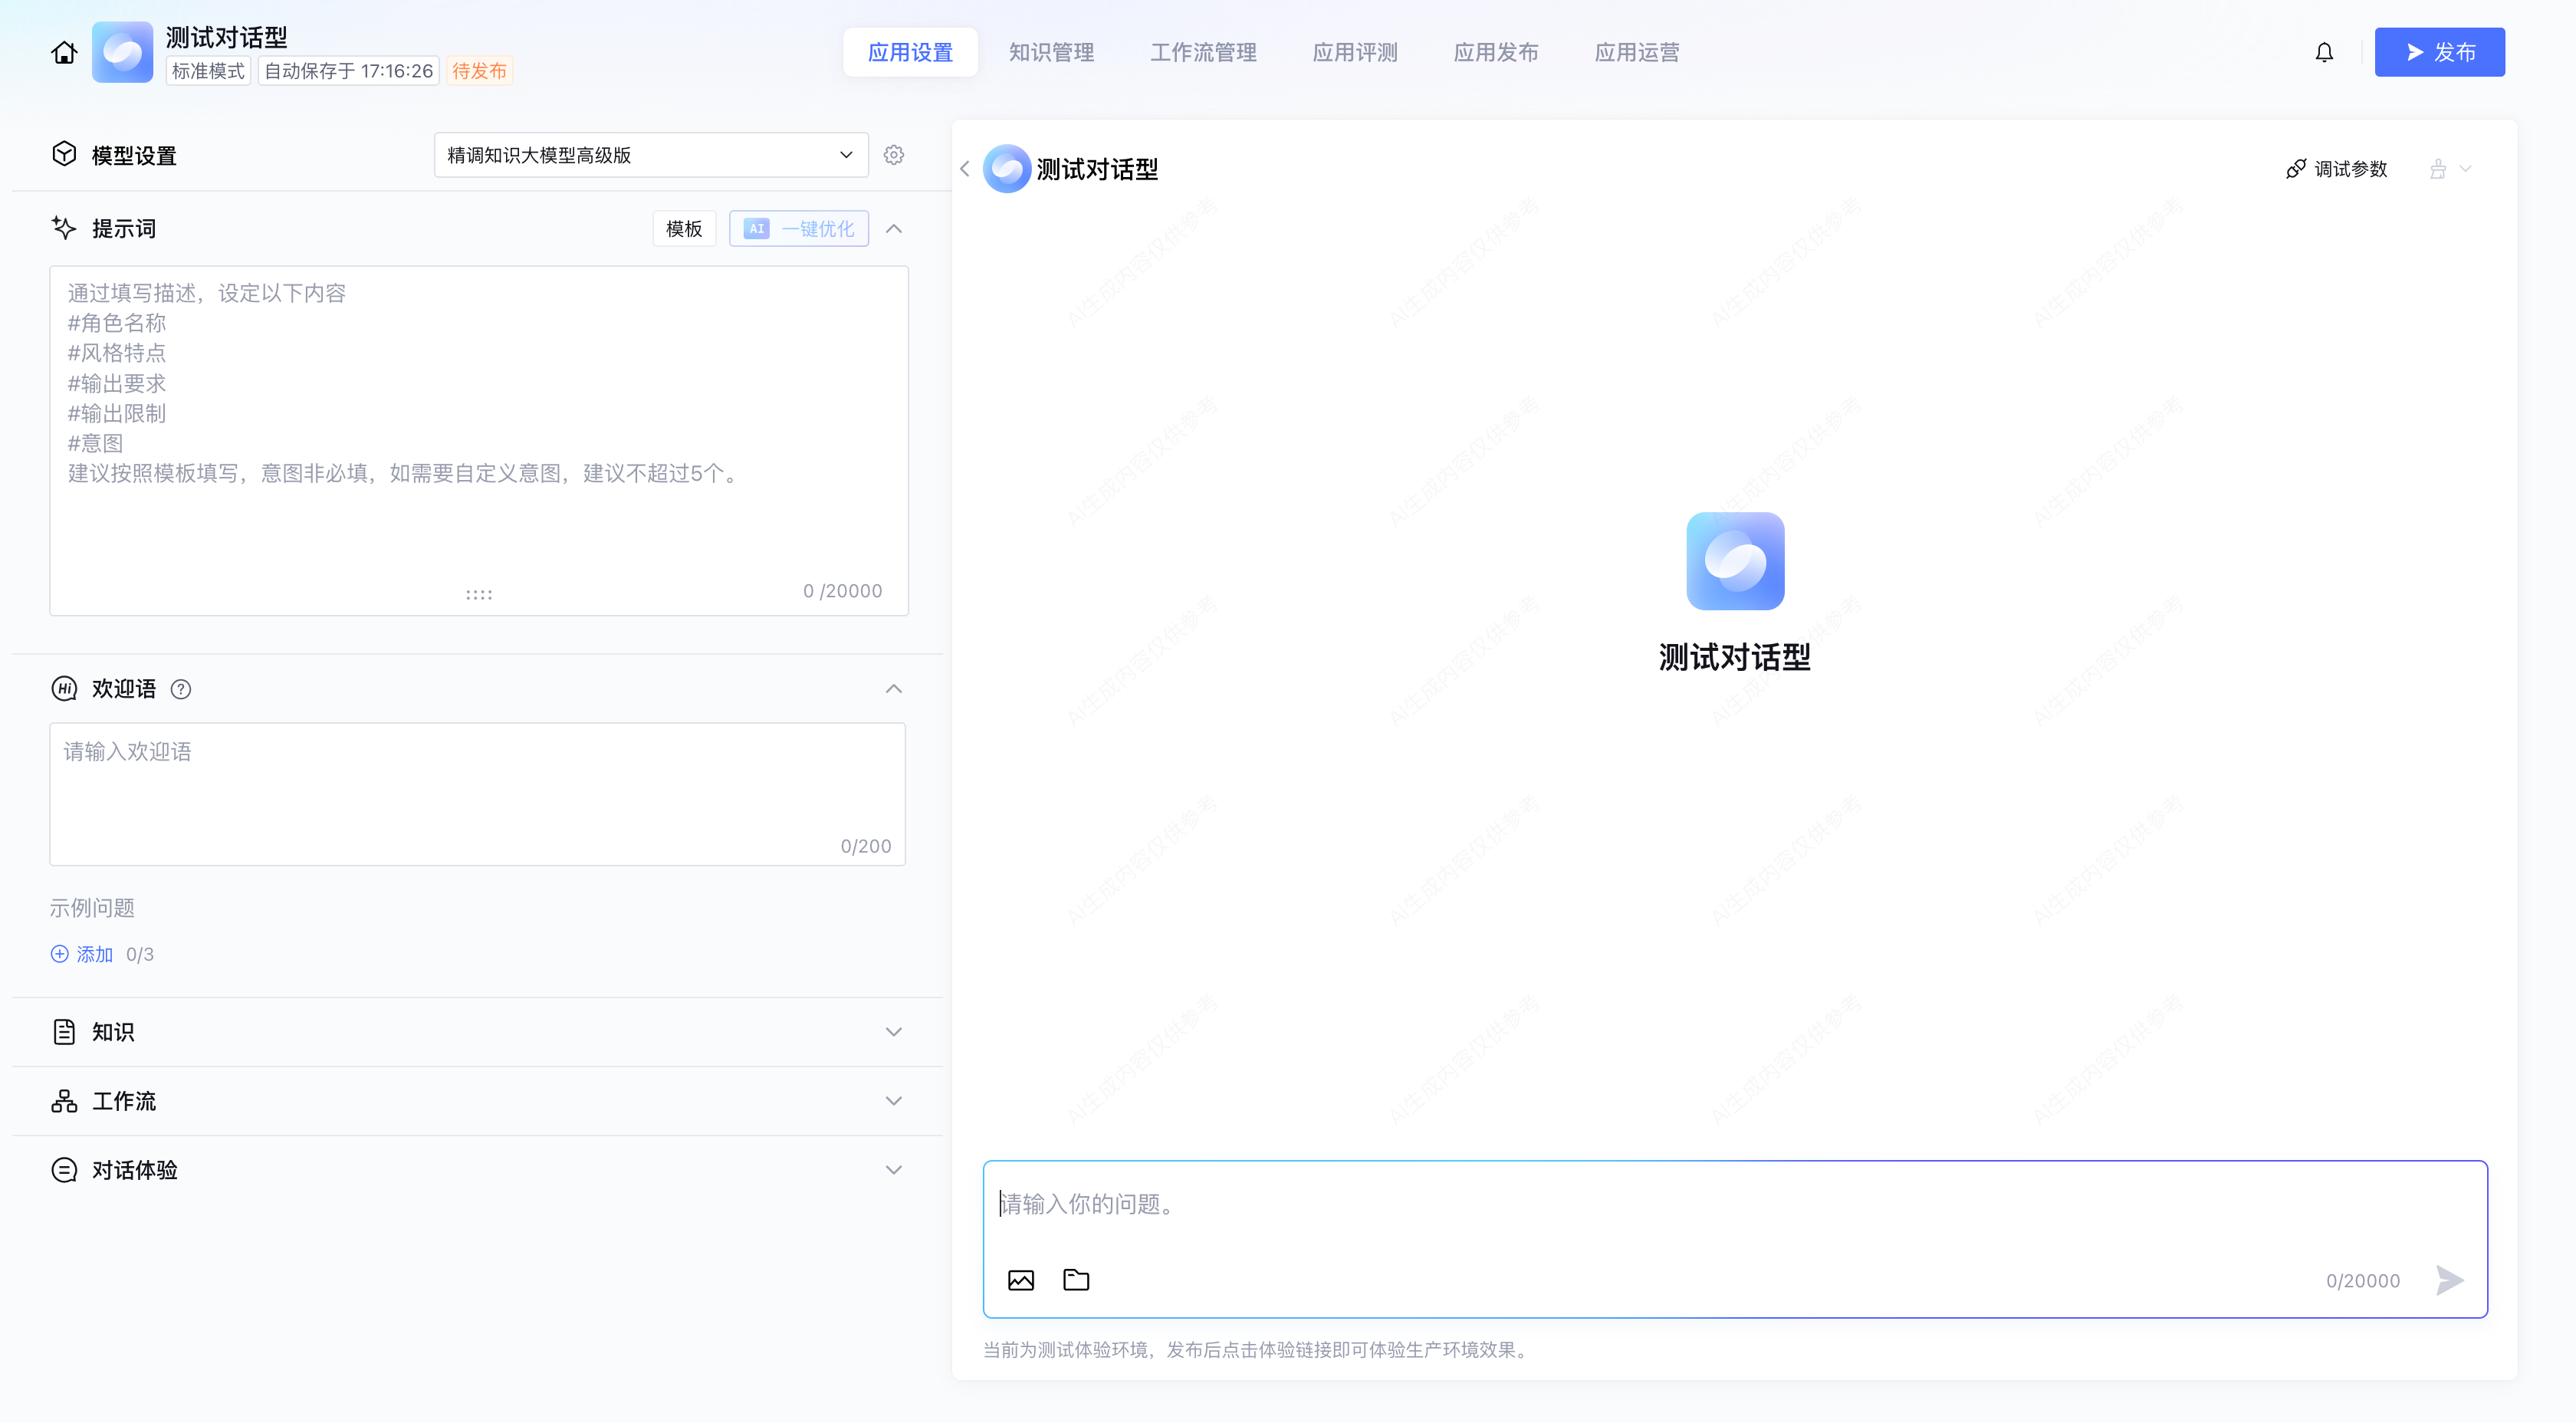Click the welcome message help icon
The image size is (2576, 1423).
(181, 689)
